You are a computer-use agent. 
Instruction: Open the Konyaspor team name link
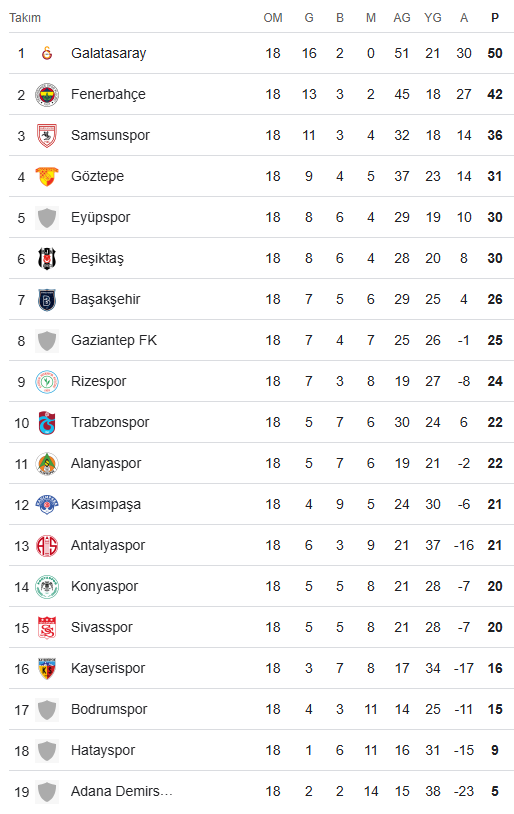click(x=104, y=587)
